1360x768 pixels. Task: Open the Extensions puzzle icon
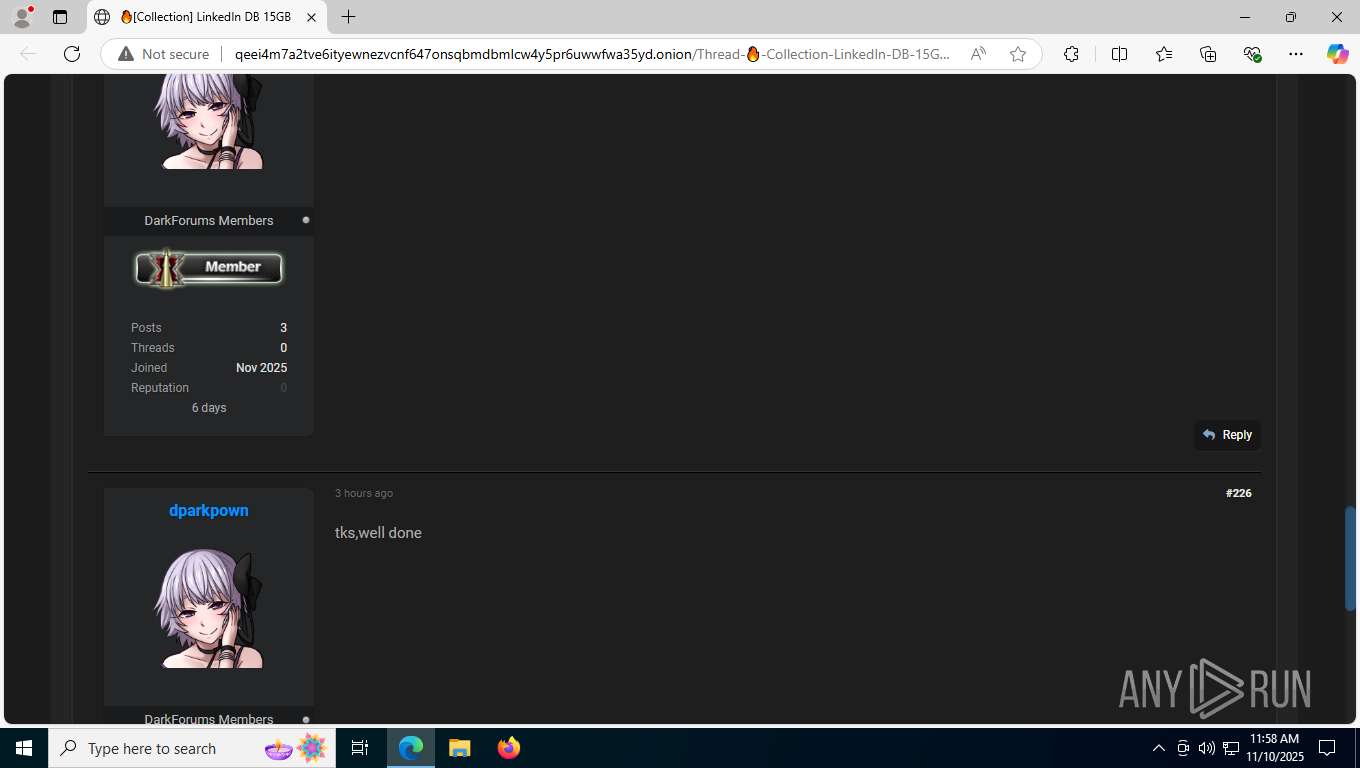[x=1071, y=54]
